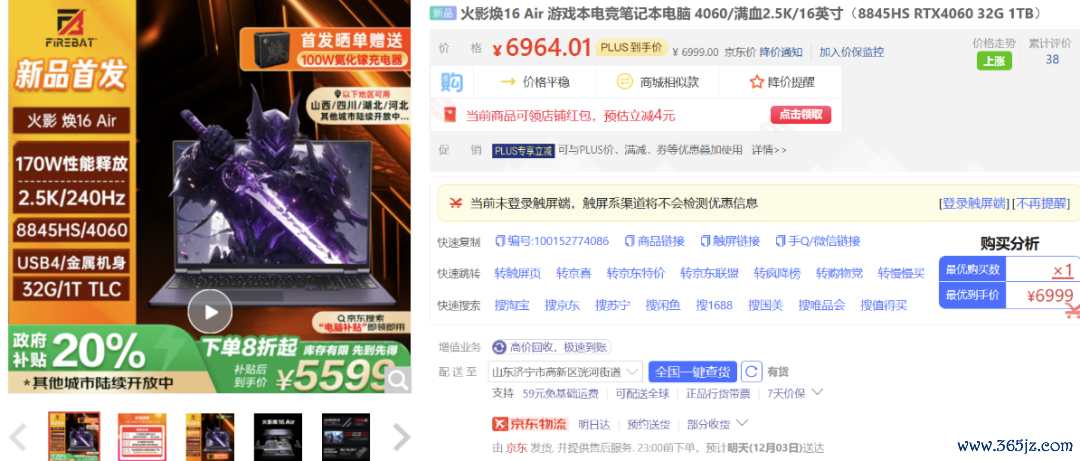Click the copy icon next to 触屏链接
Viewport: 1080px width, 461px height.
pos(705,241)
